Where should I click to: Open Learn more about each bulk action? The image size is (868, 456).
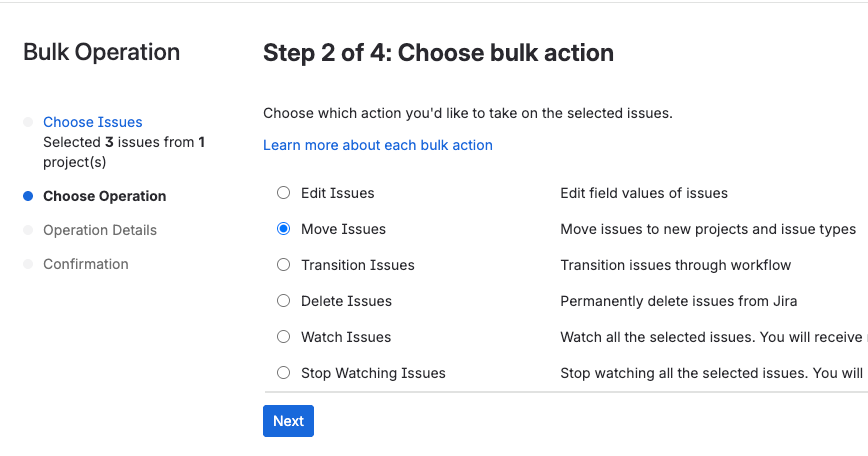pyautogui.click(x=377, y=145)
